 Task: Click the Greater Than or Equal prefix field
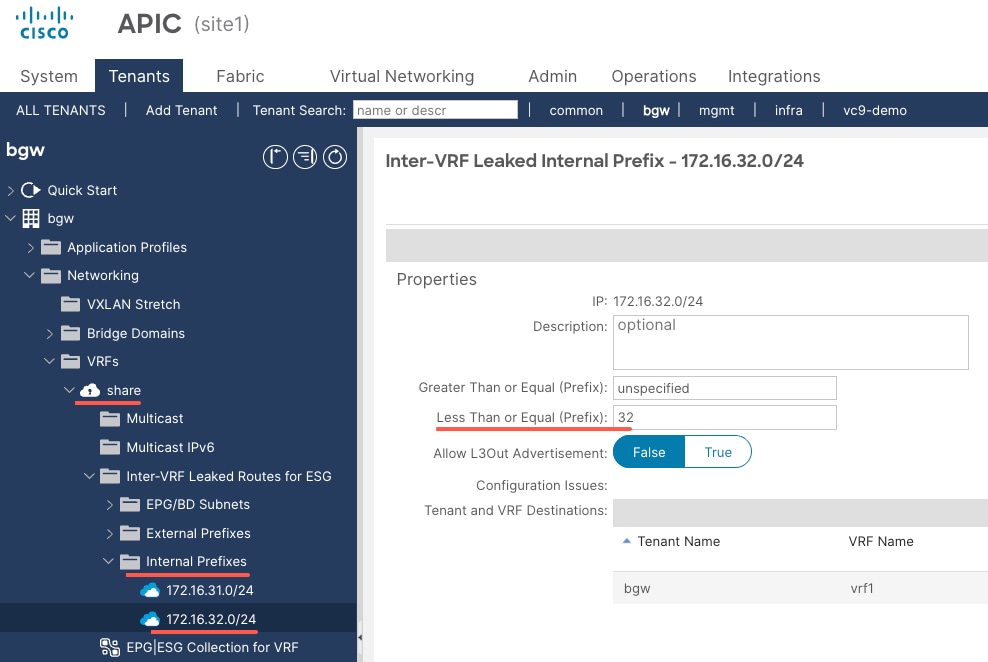(725, 388)
